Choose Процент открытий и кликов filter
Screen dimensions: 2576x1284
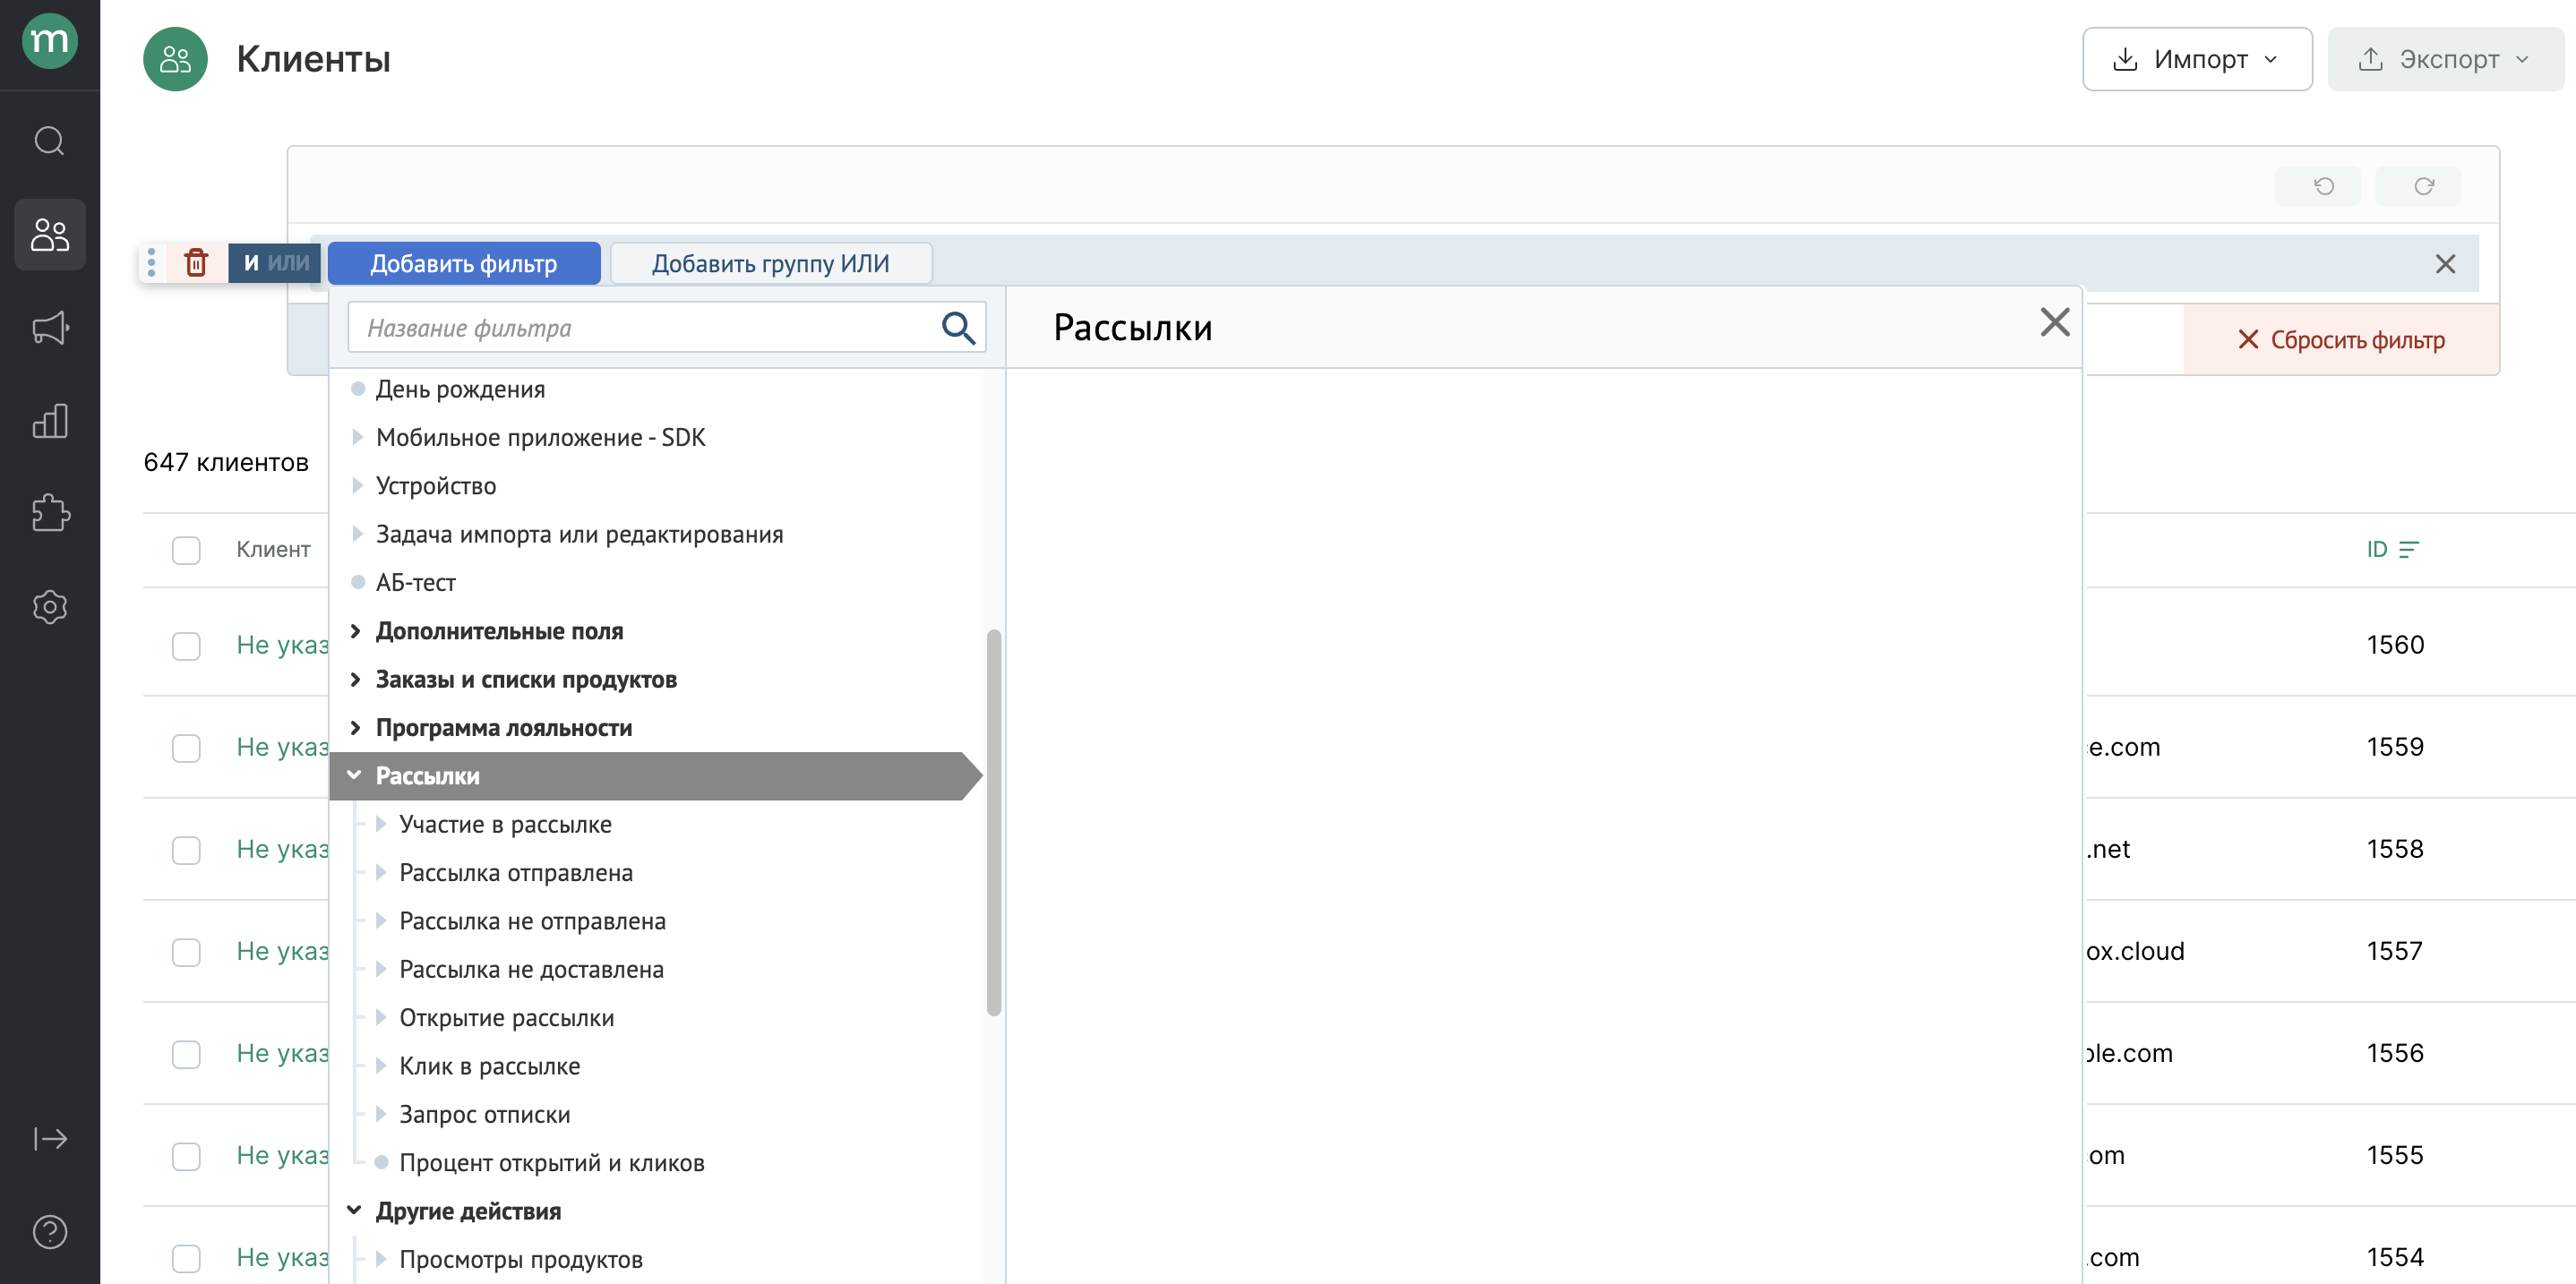(552, 1163)
